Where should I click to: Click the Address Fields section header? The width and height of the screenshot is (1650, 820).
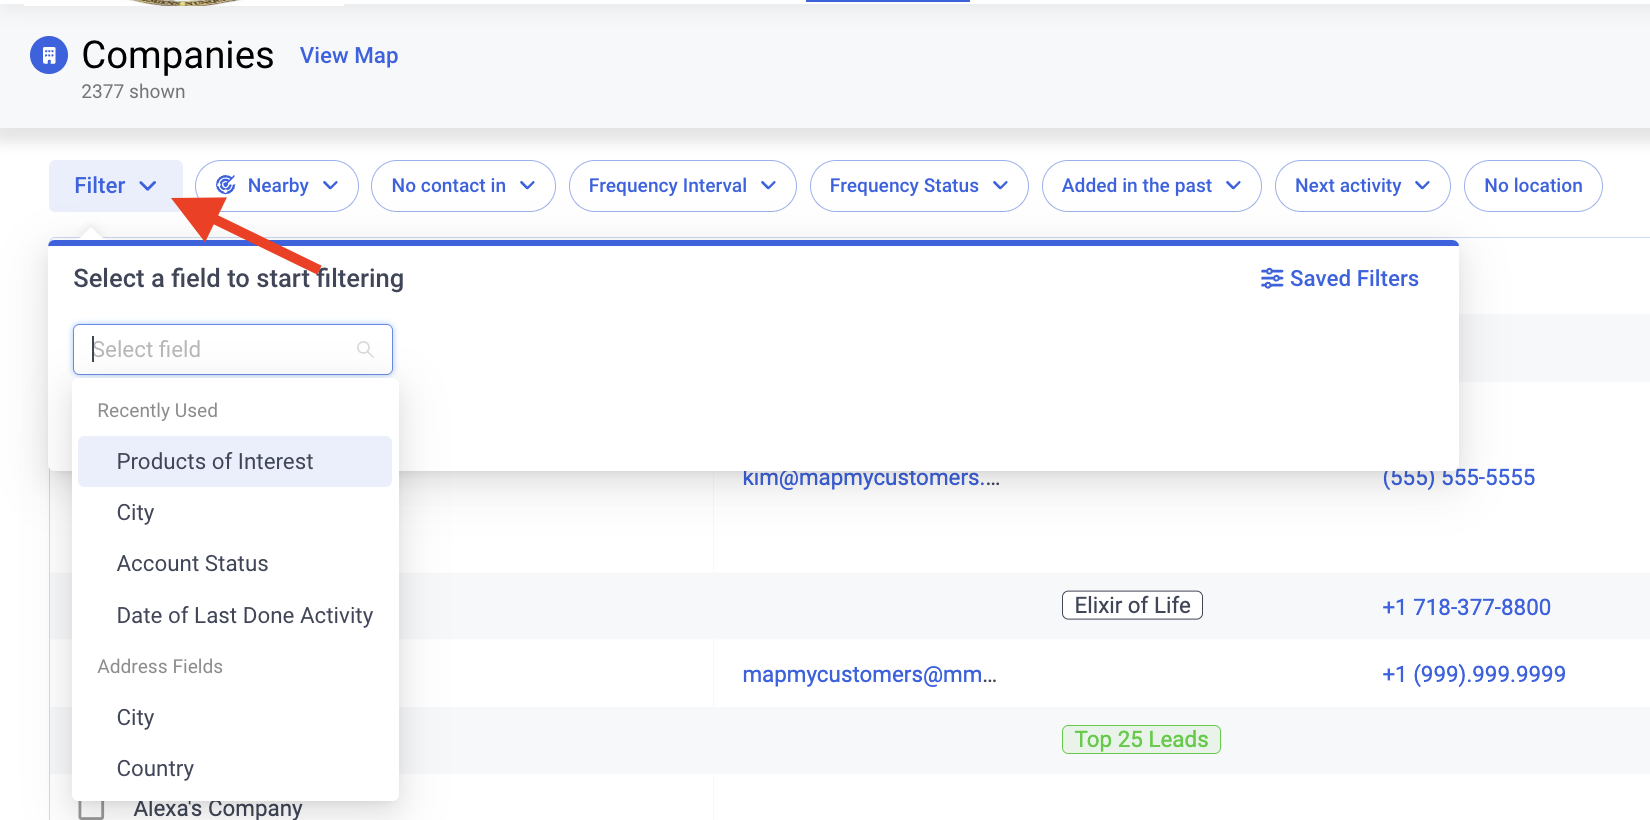tap(160, 666)
